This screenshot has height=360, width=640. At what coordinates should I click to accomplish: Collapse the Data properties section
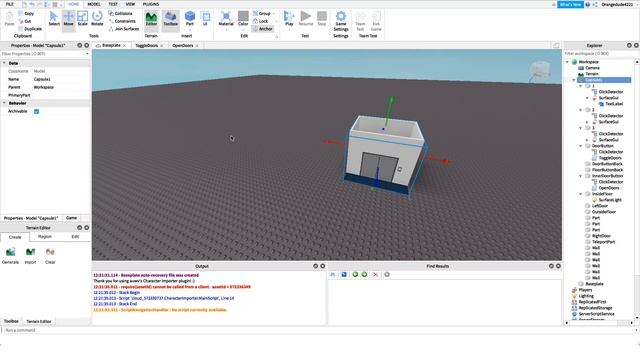4,63
